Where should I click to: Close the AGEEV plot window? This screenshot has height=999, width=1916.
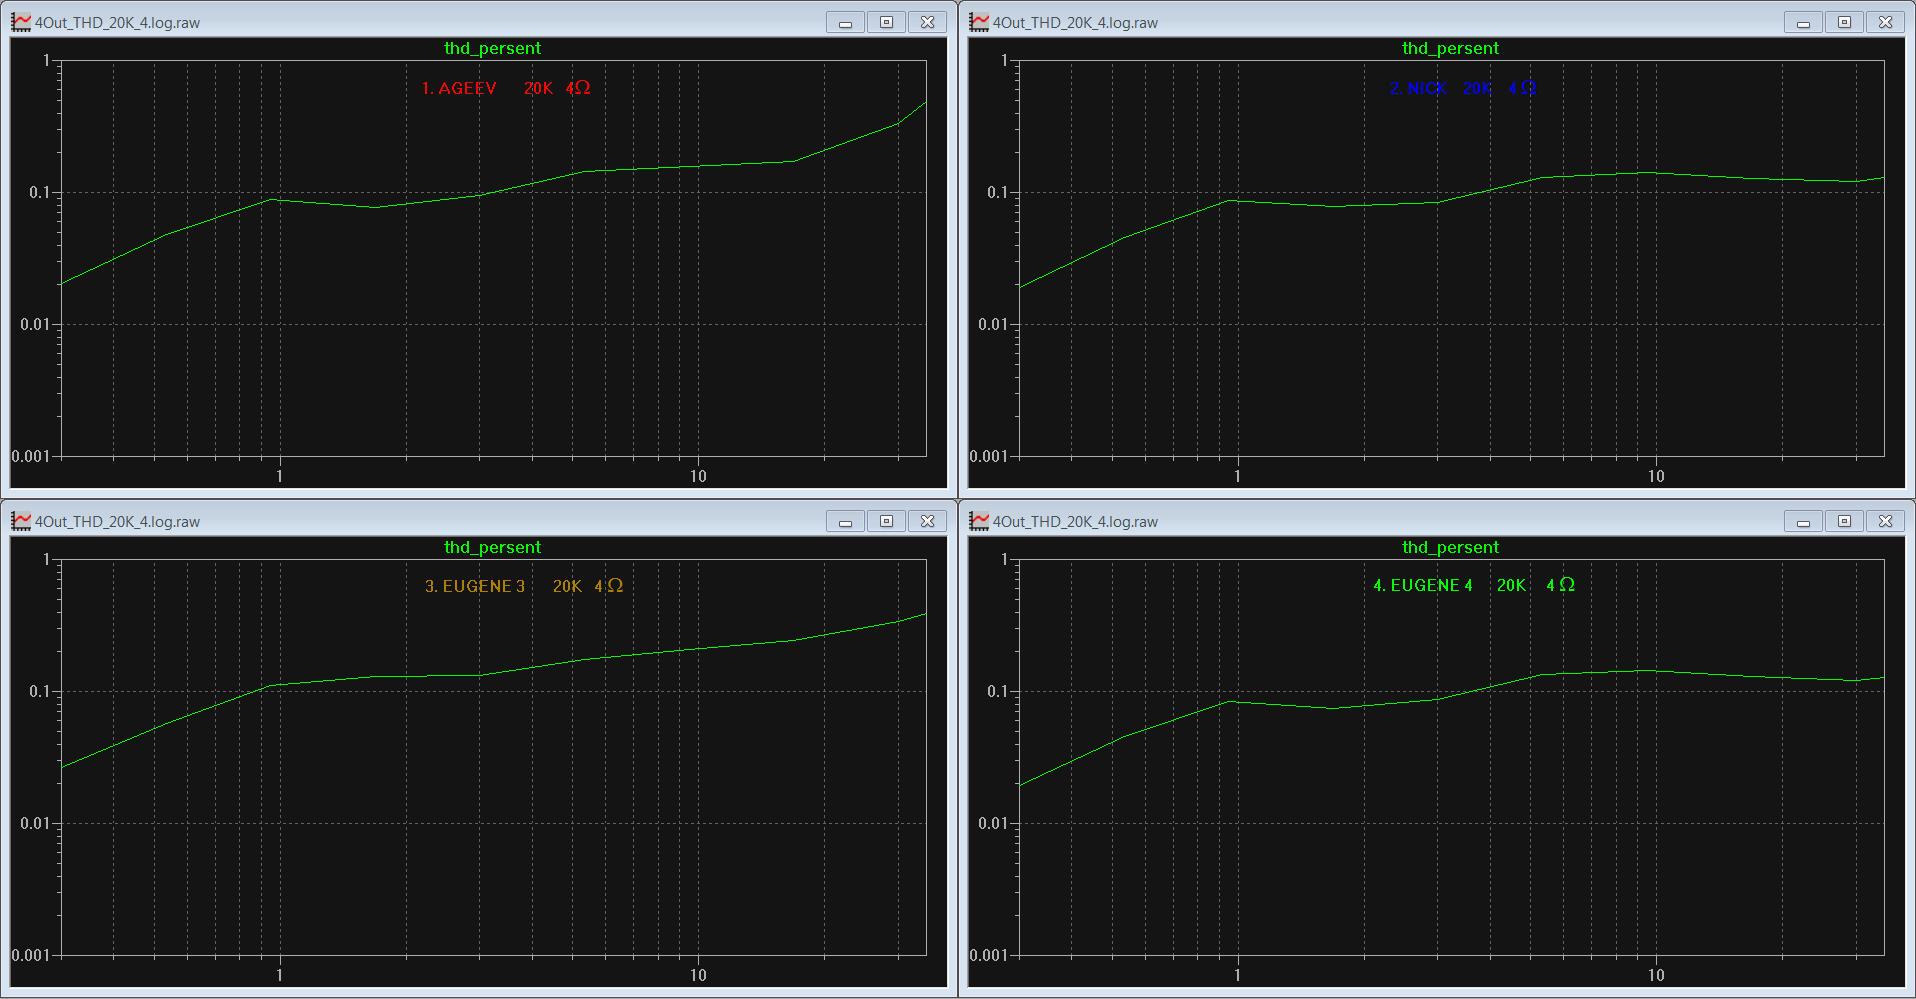[927, 22]
